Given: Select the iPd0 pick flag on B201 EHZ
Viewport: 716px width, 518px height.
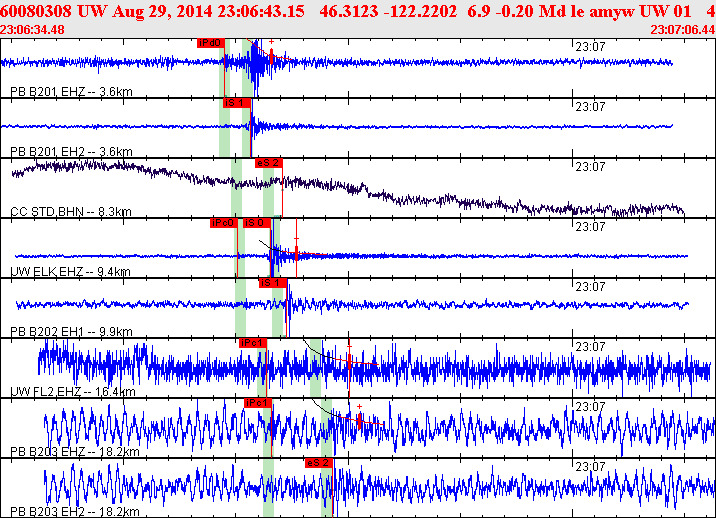Looking at the screenshot, I should coord(211,43).
